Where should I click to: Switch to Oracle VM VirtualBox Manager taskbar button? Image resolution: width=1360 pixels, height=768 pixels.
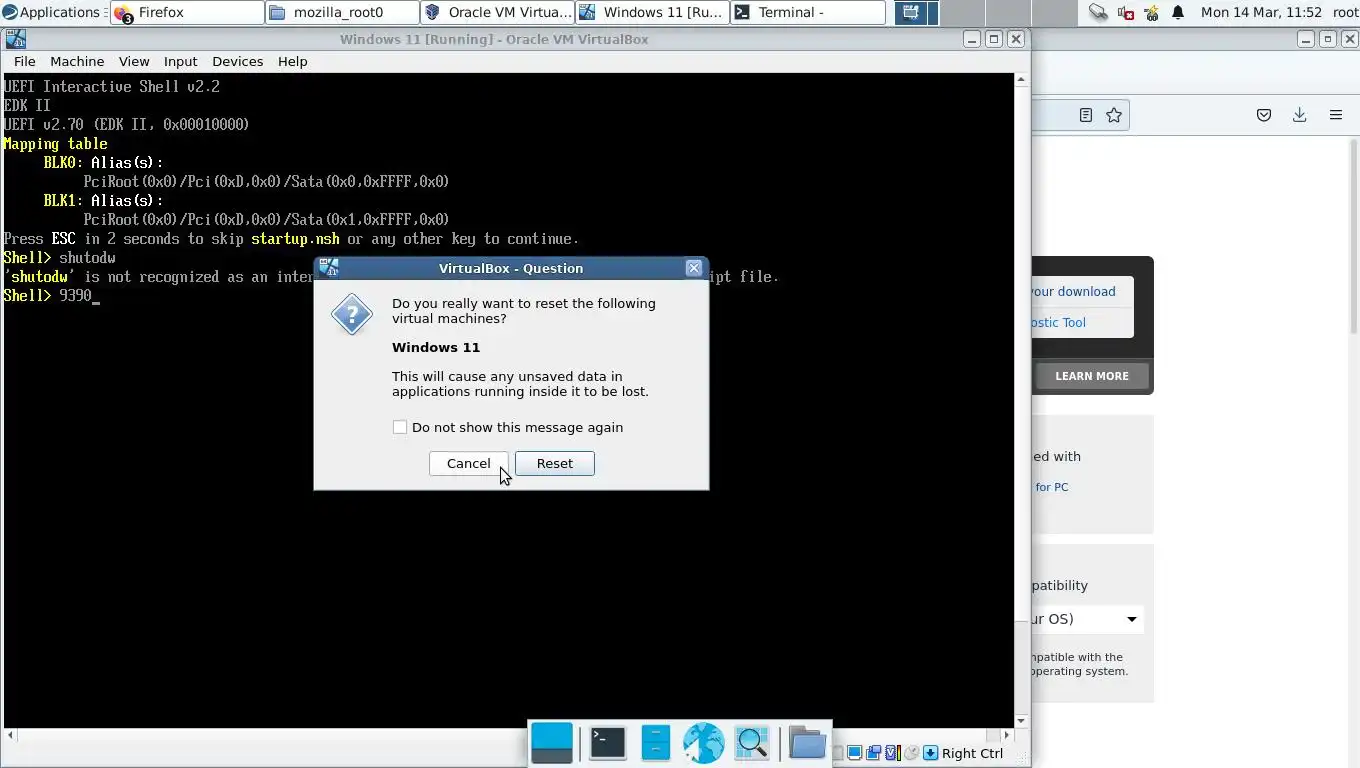[x=497, y=12]
